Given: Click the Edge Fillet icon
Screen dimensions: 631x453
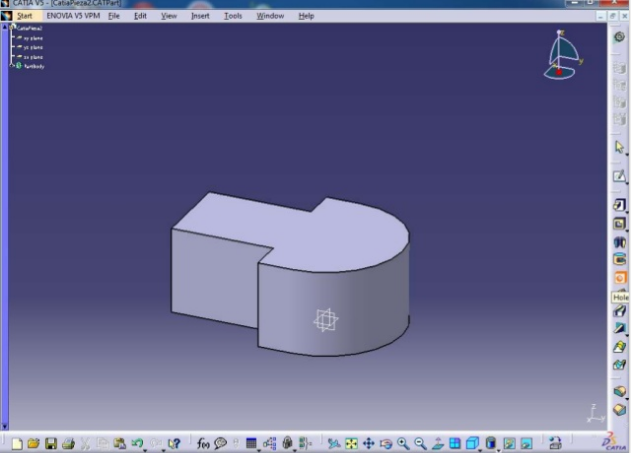Looking at the screenshot, I should click(x=620, y=392).
